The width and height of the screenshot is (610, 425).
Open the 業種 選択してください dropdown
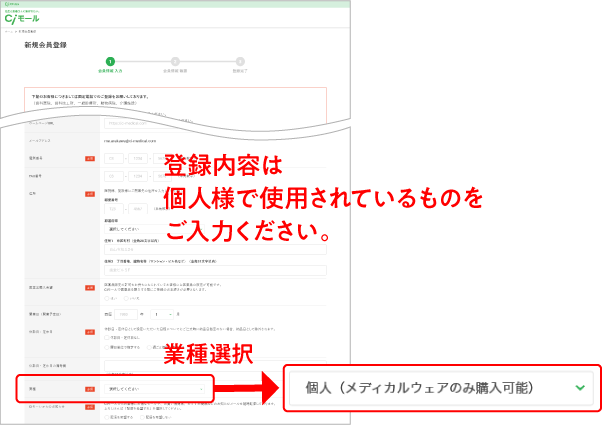point(154,389)
